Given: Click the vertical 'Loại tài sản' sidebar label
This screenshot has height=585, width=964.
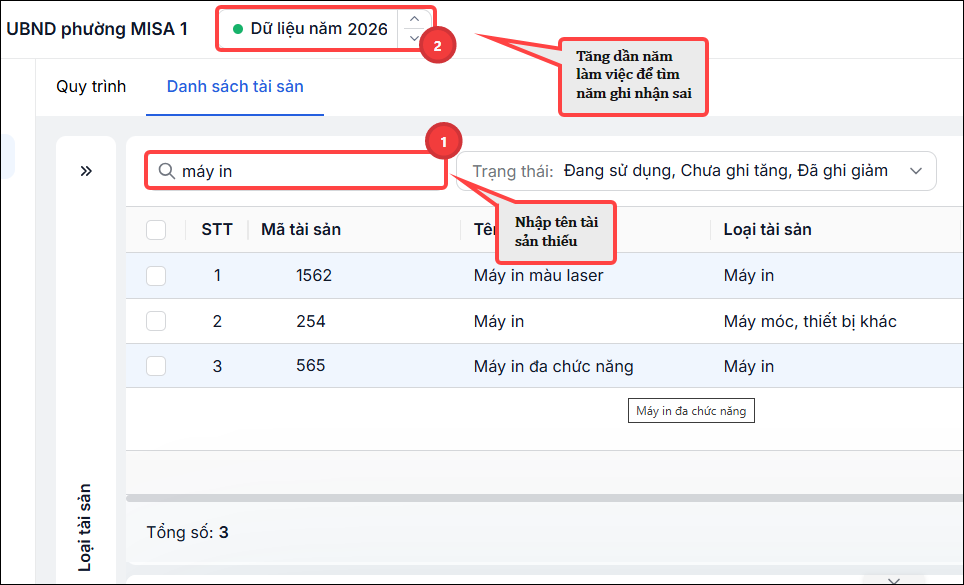Looking at the screenshot, I should point(85,527).
